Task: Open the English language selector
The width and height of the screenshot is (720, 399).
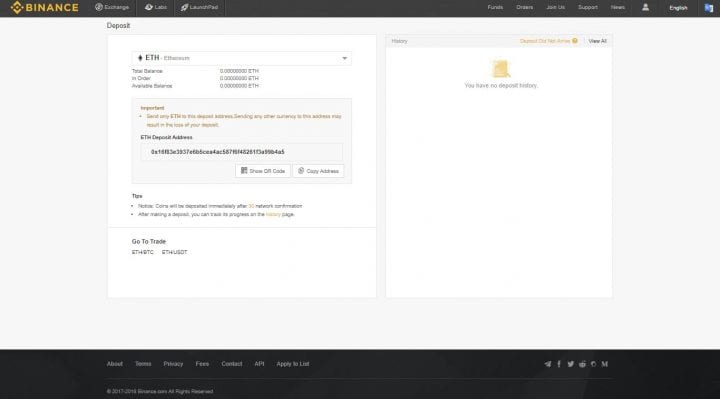Action: (678, 8)
